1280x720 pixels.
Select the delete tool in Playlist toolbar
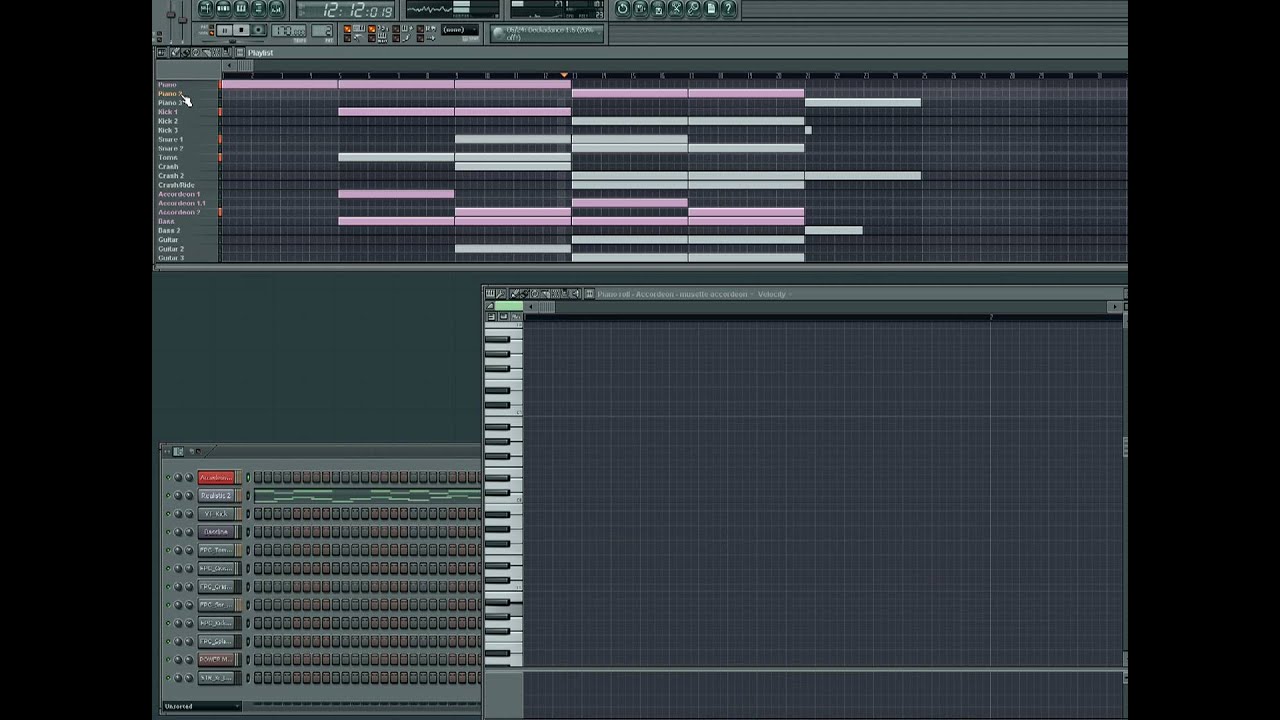pyautogui.click(x=196, y=52)
